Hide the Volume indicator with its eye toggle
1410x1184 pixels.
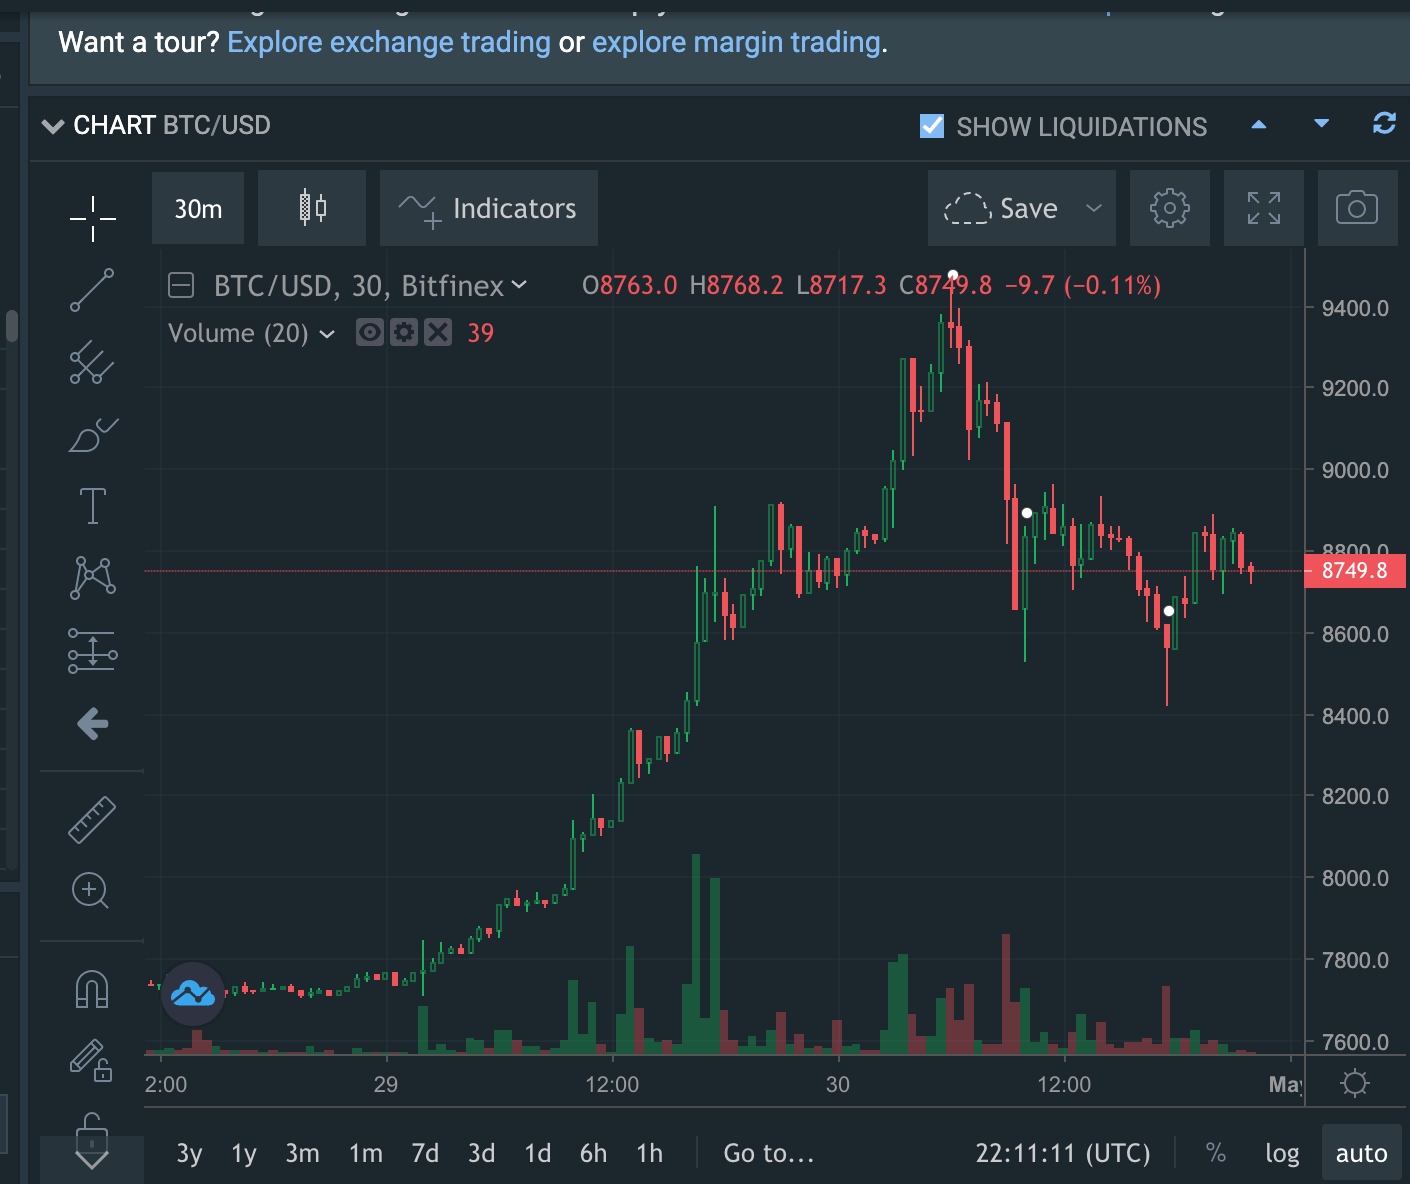369,333
